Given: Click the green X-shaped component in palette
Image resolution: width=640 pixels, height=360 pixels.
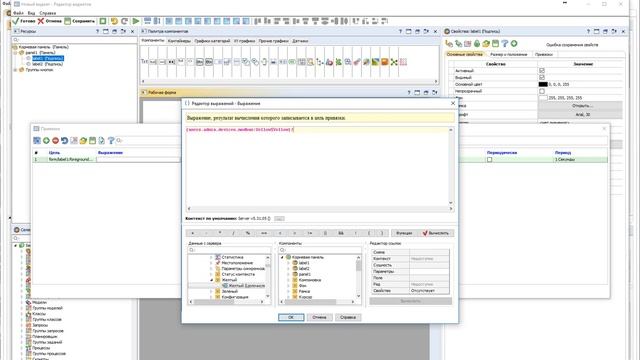Looking at the screenshot, I should (394, 62).
